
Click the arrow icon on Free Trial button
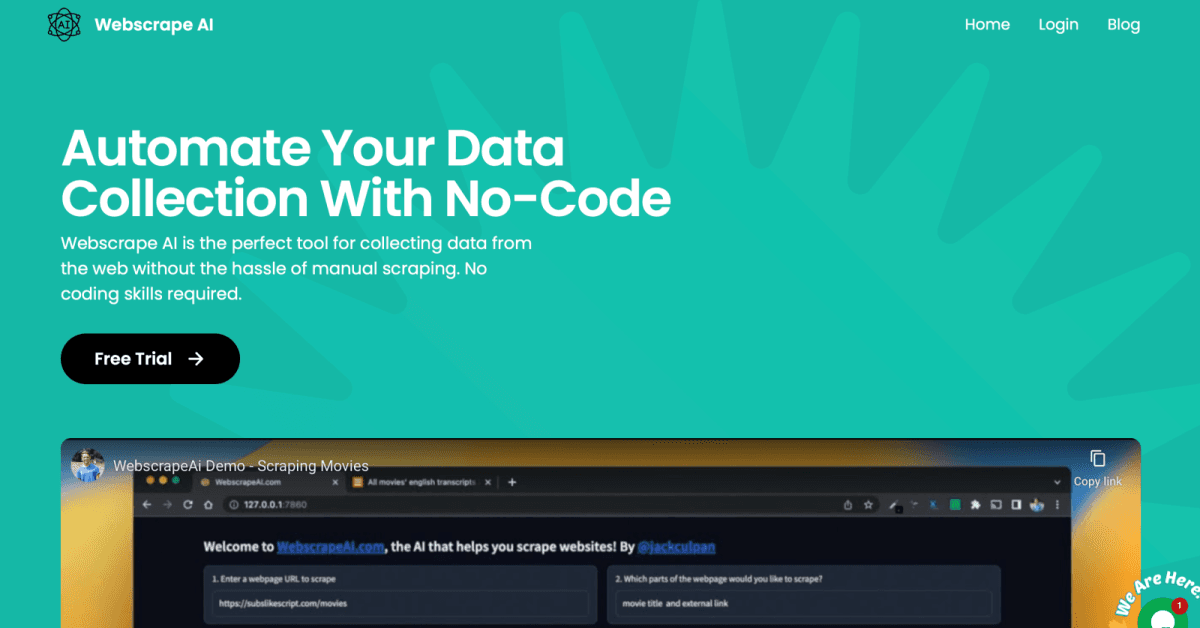pyautogui.click(x=196, y=359)
